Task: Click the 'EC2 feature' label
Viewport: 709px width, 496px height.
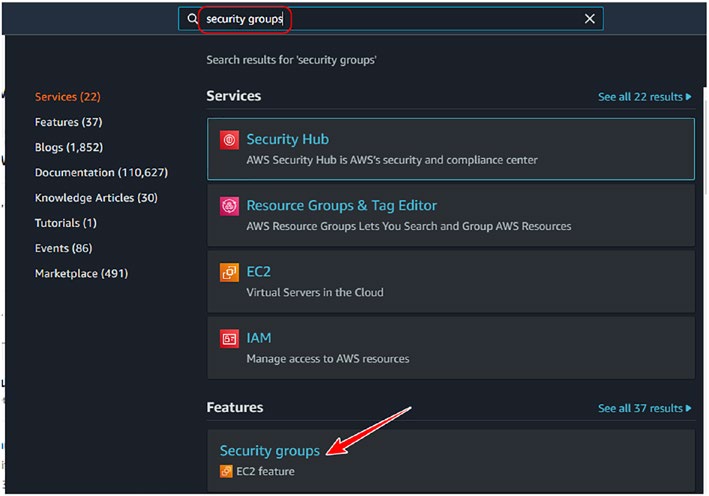Action: [265, 471]
